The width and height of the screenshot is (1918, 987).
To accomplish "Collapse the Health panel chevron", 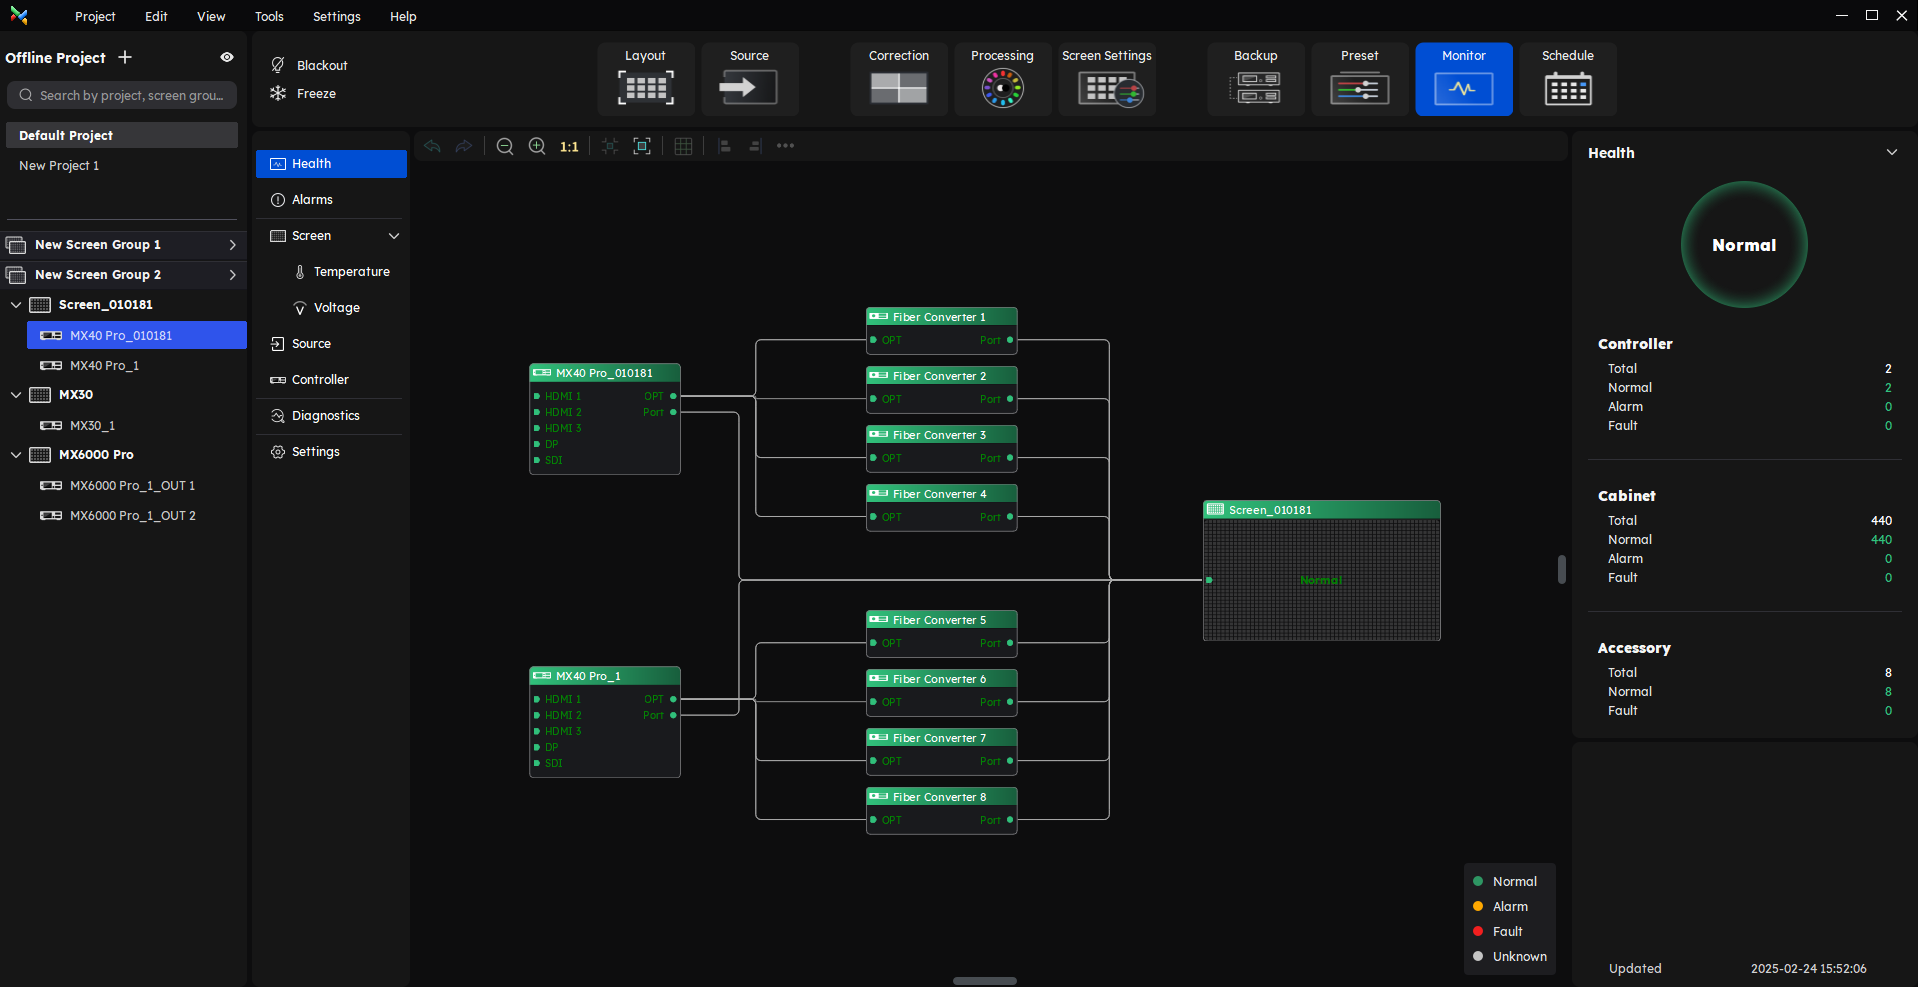I will tap(1891, 152).
